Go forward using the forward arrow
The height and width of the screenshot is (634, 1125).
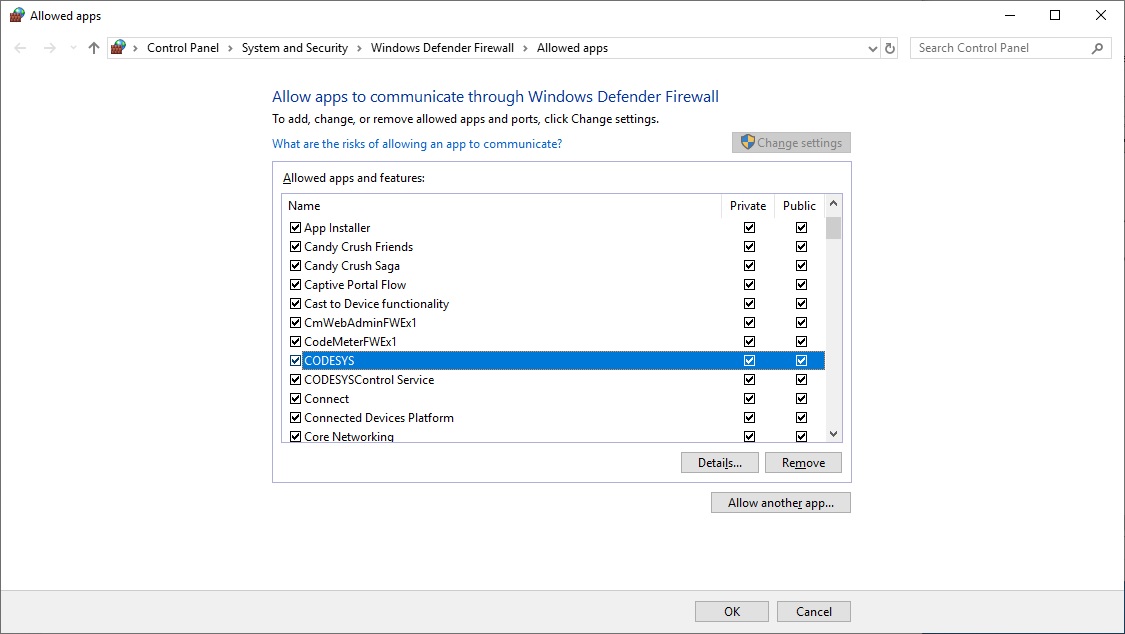point(50,48)
